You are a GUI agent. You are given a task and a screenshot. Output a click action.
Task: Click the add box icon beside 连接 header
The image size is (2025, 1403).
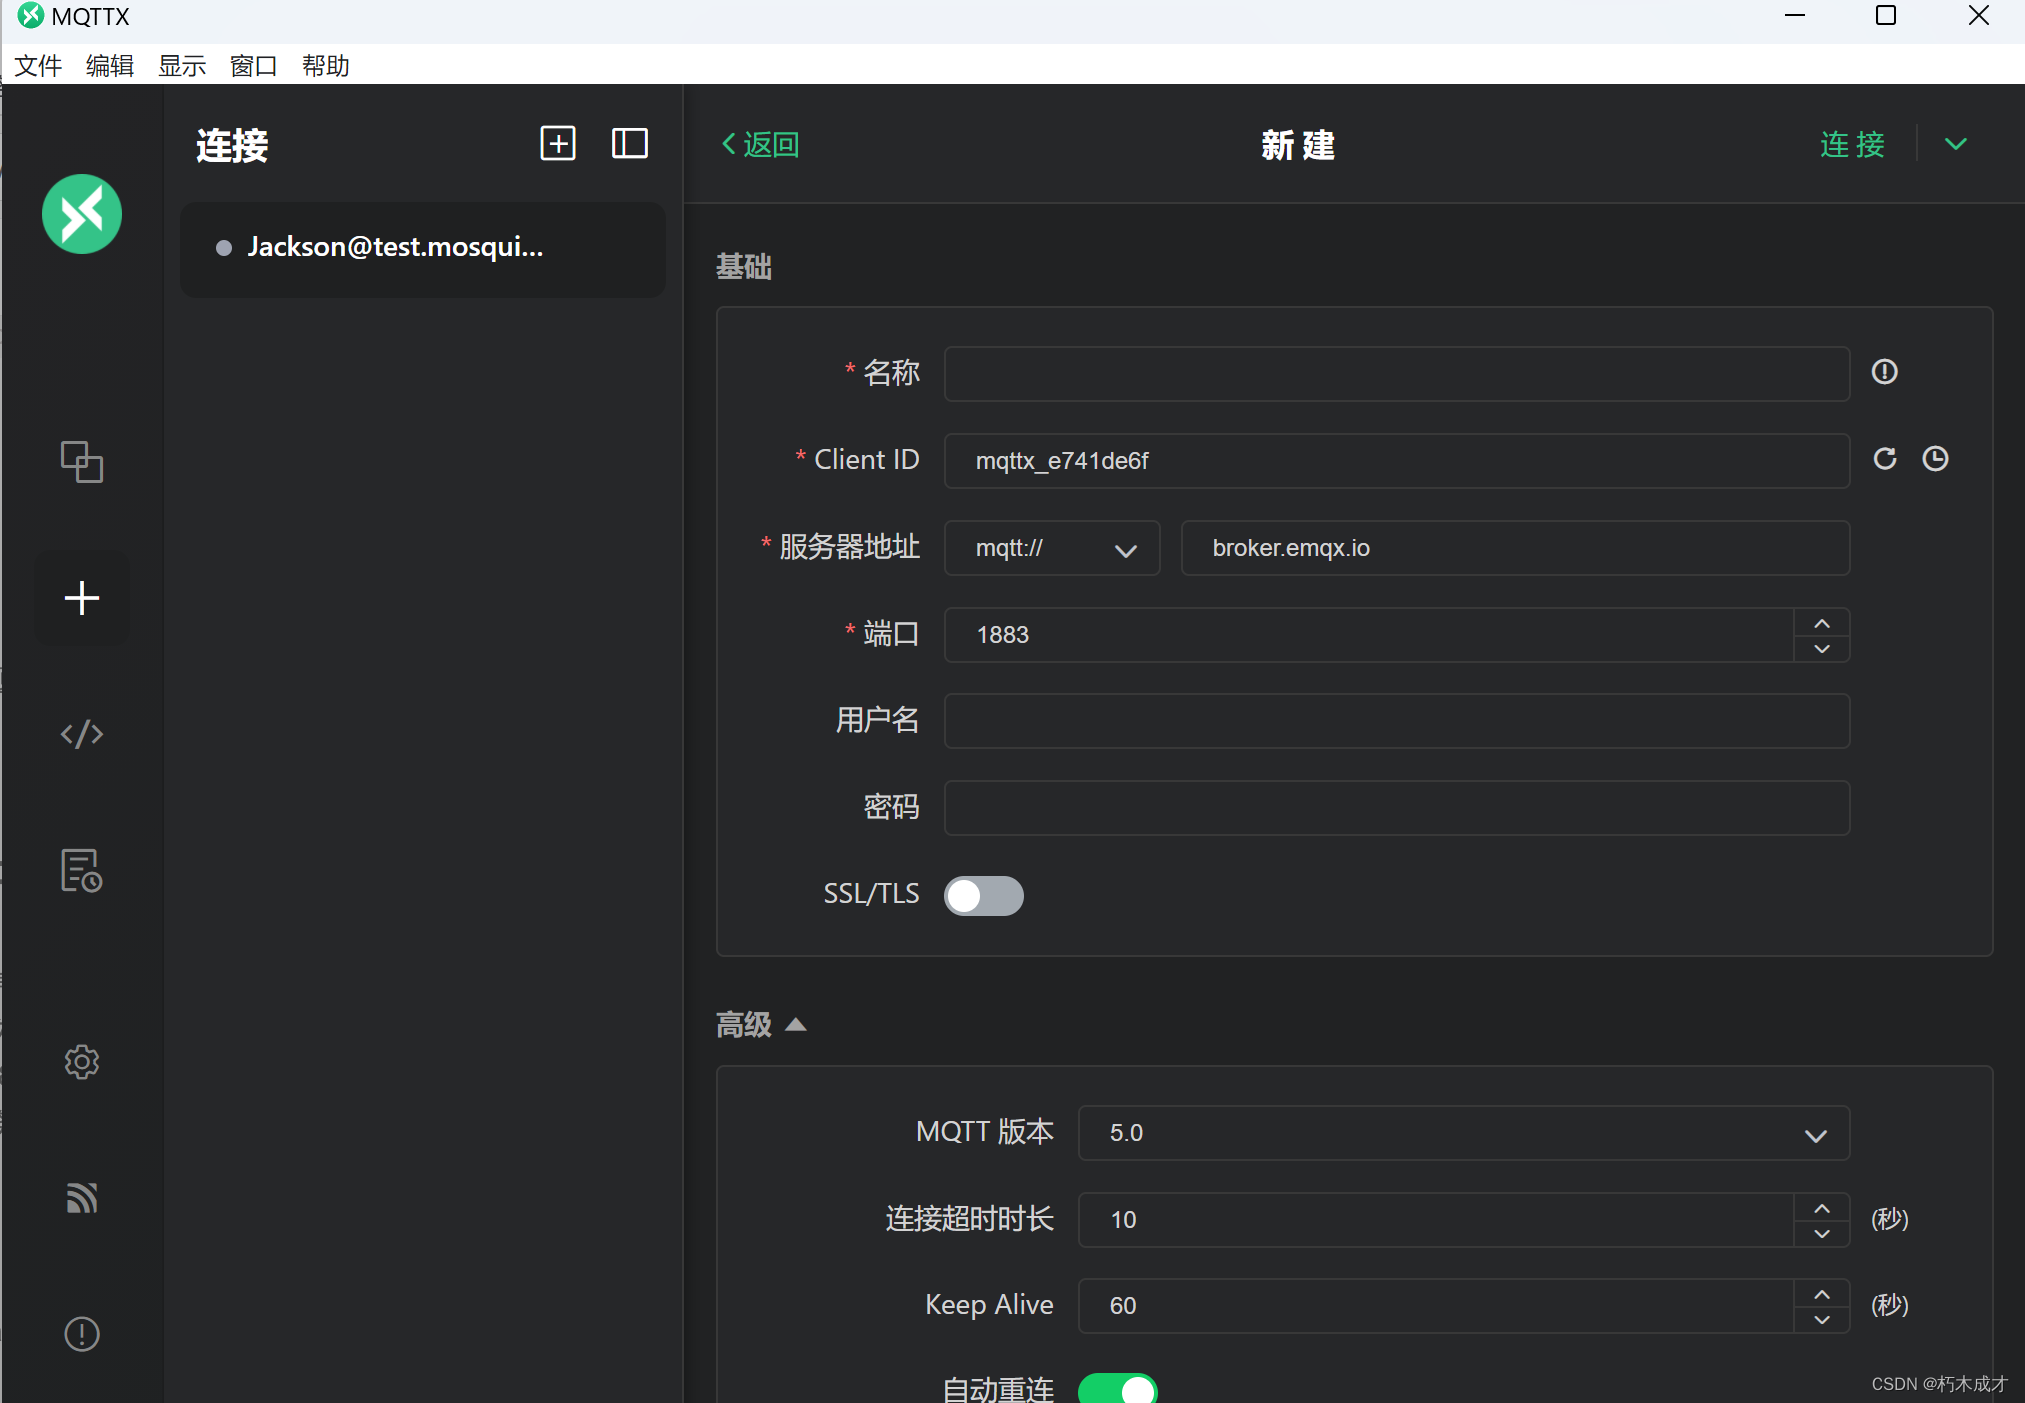pyautogui.click(x=558, y=143)
